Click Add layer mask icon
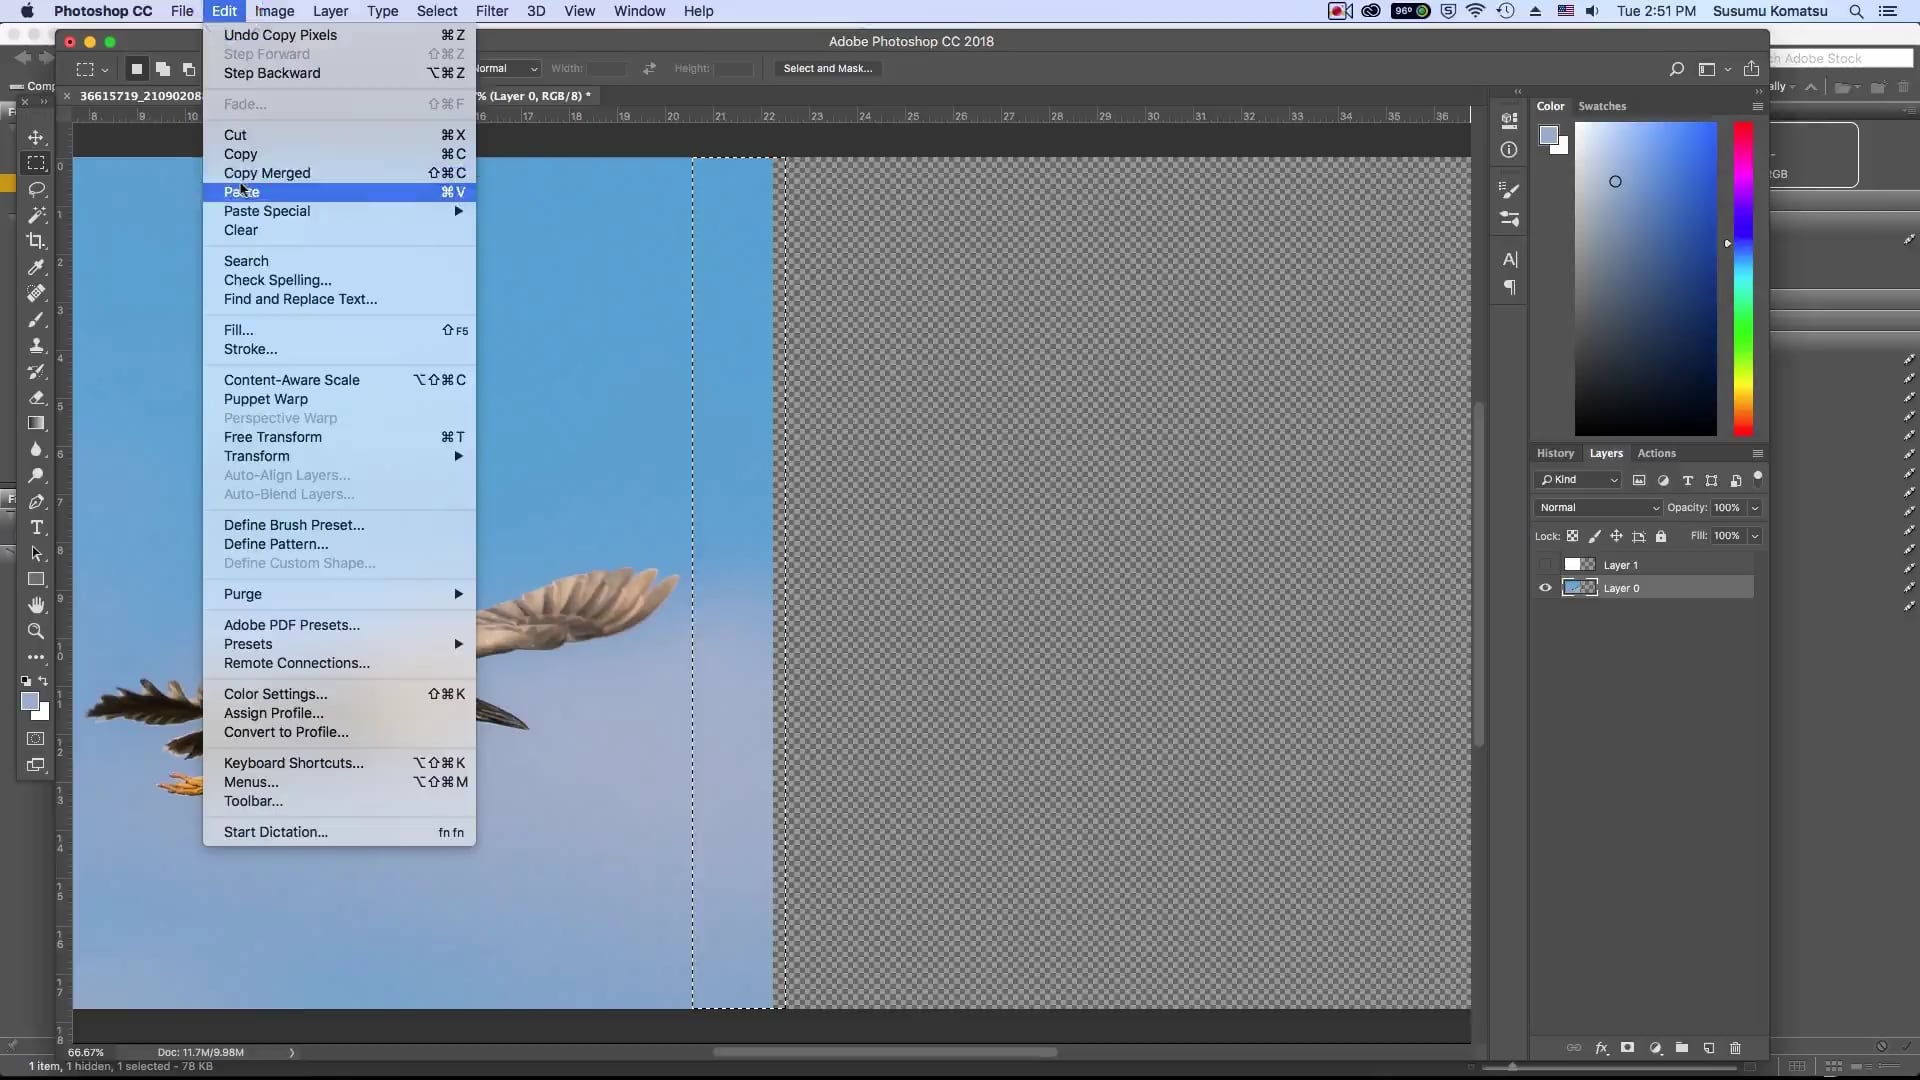The height and width of the screenshot is (1080, 1920). coord(1628,1048)
